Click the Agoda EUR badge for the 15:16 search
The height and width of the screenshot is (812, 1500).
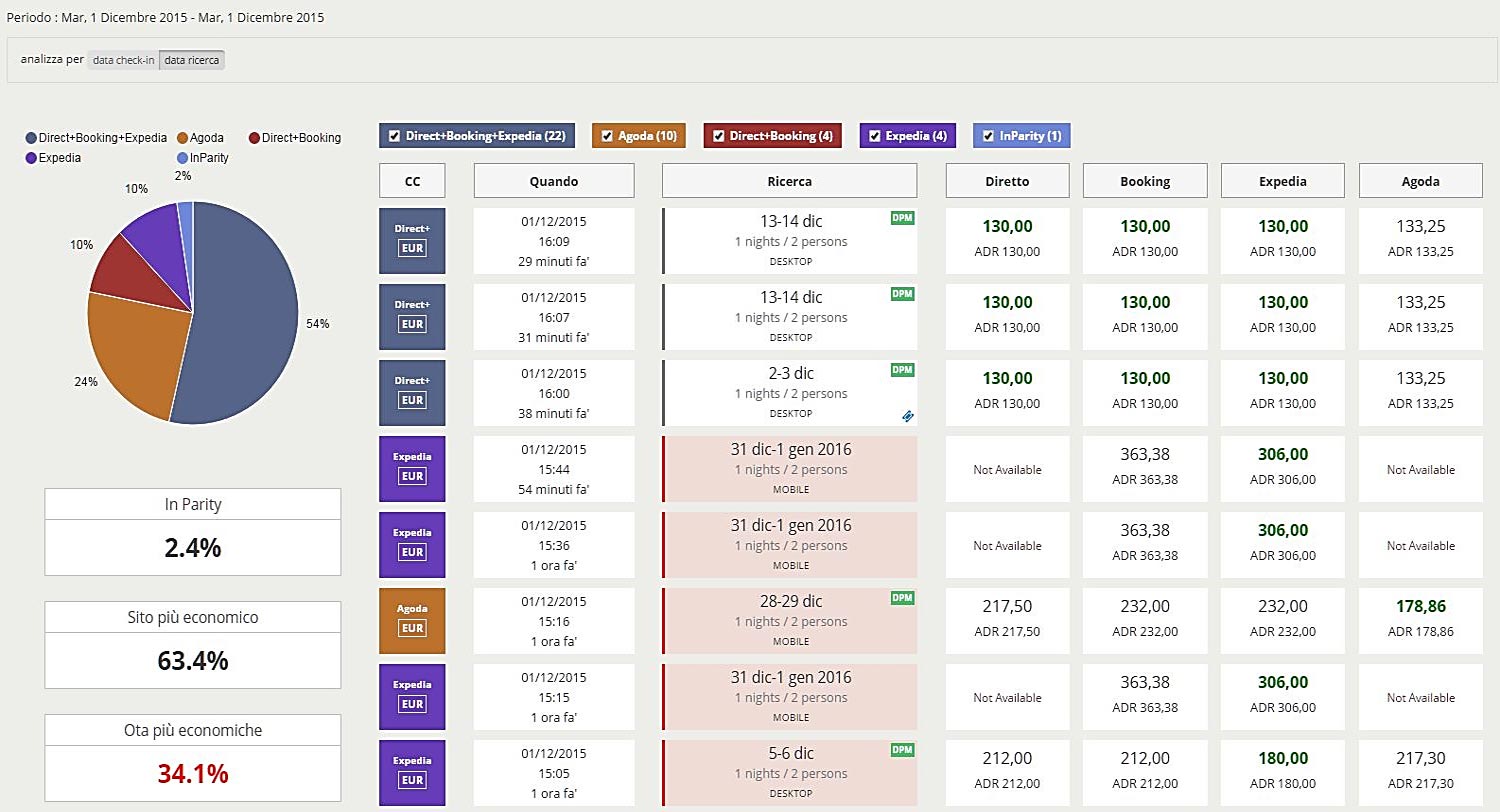[x=412, y=620]
